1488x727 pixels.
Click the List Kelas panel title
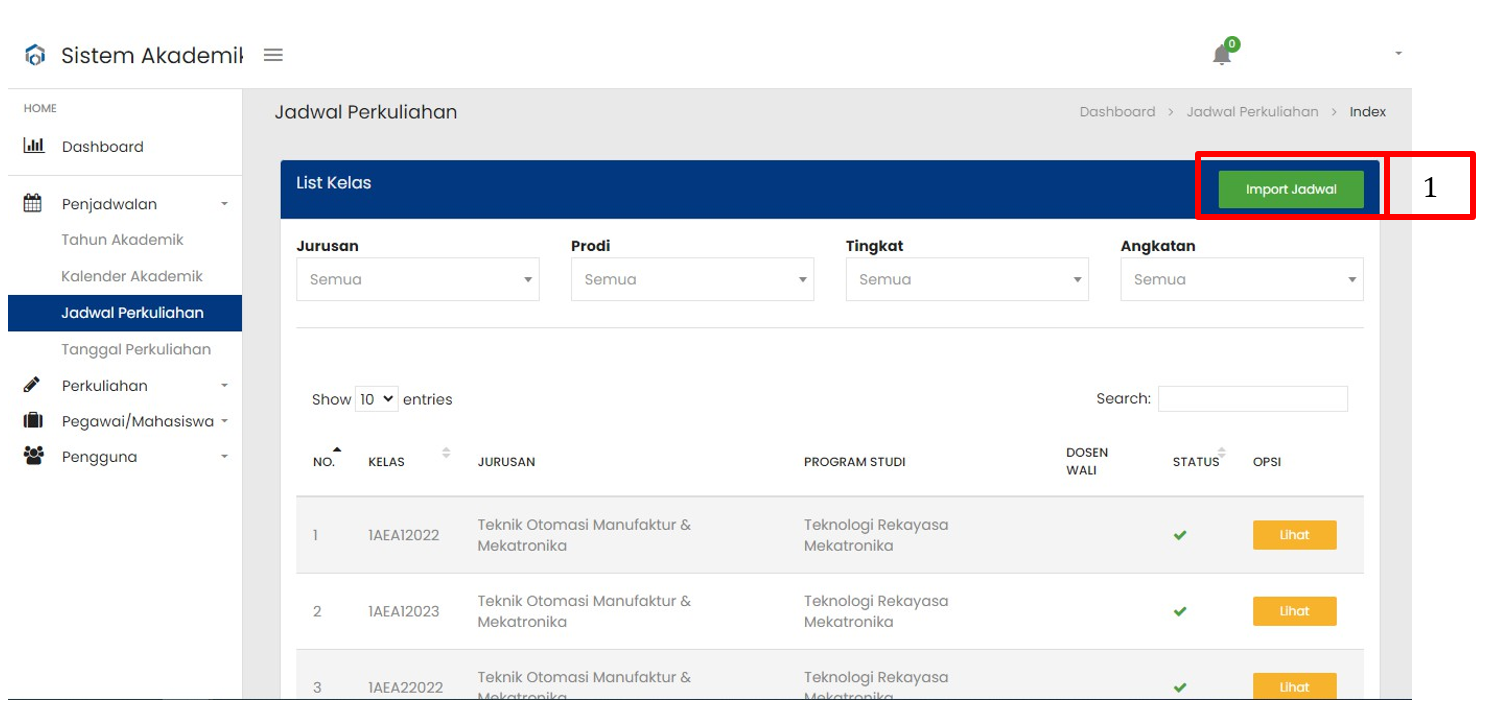(x=334, y=183)
